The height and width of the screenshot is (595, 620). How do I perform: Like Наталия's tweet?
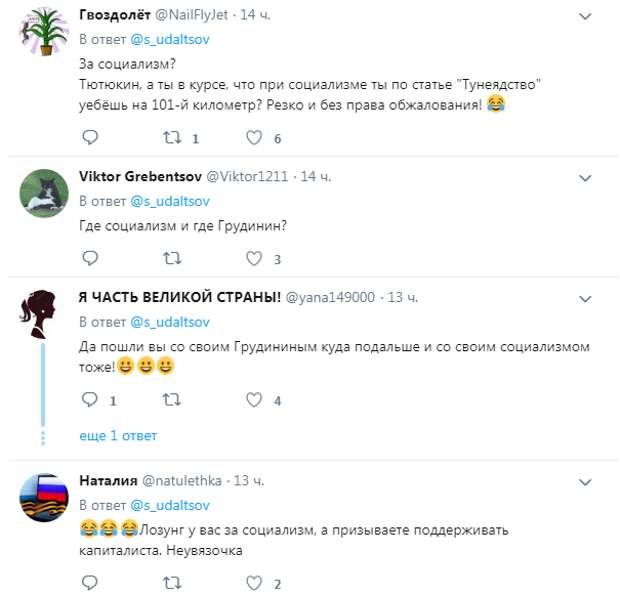[254, 583]
